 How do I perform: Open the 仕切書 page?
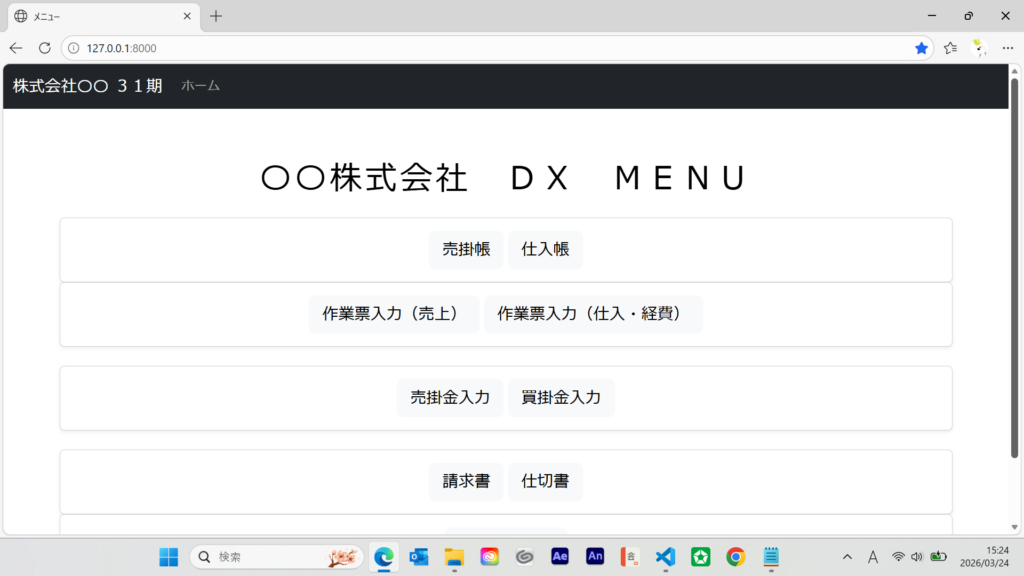(545, 482)
